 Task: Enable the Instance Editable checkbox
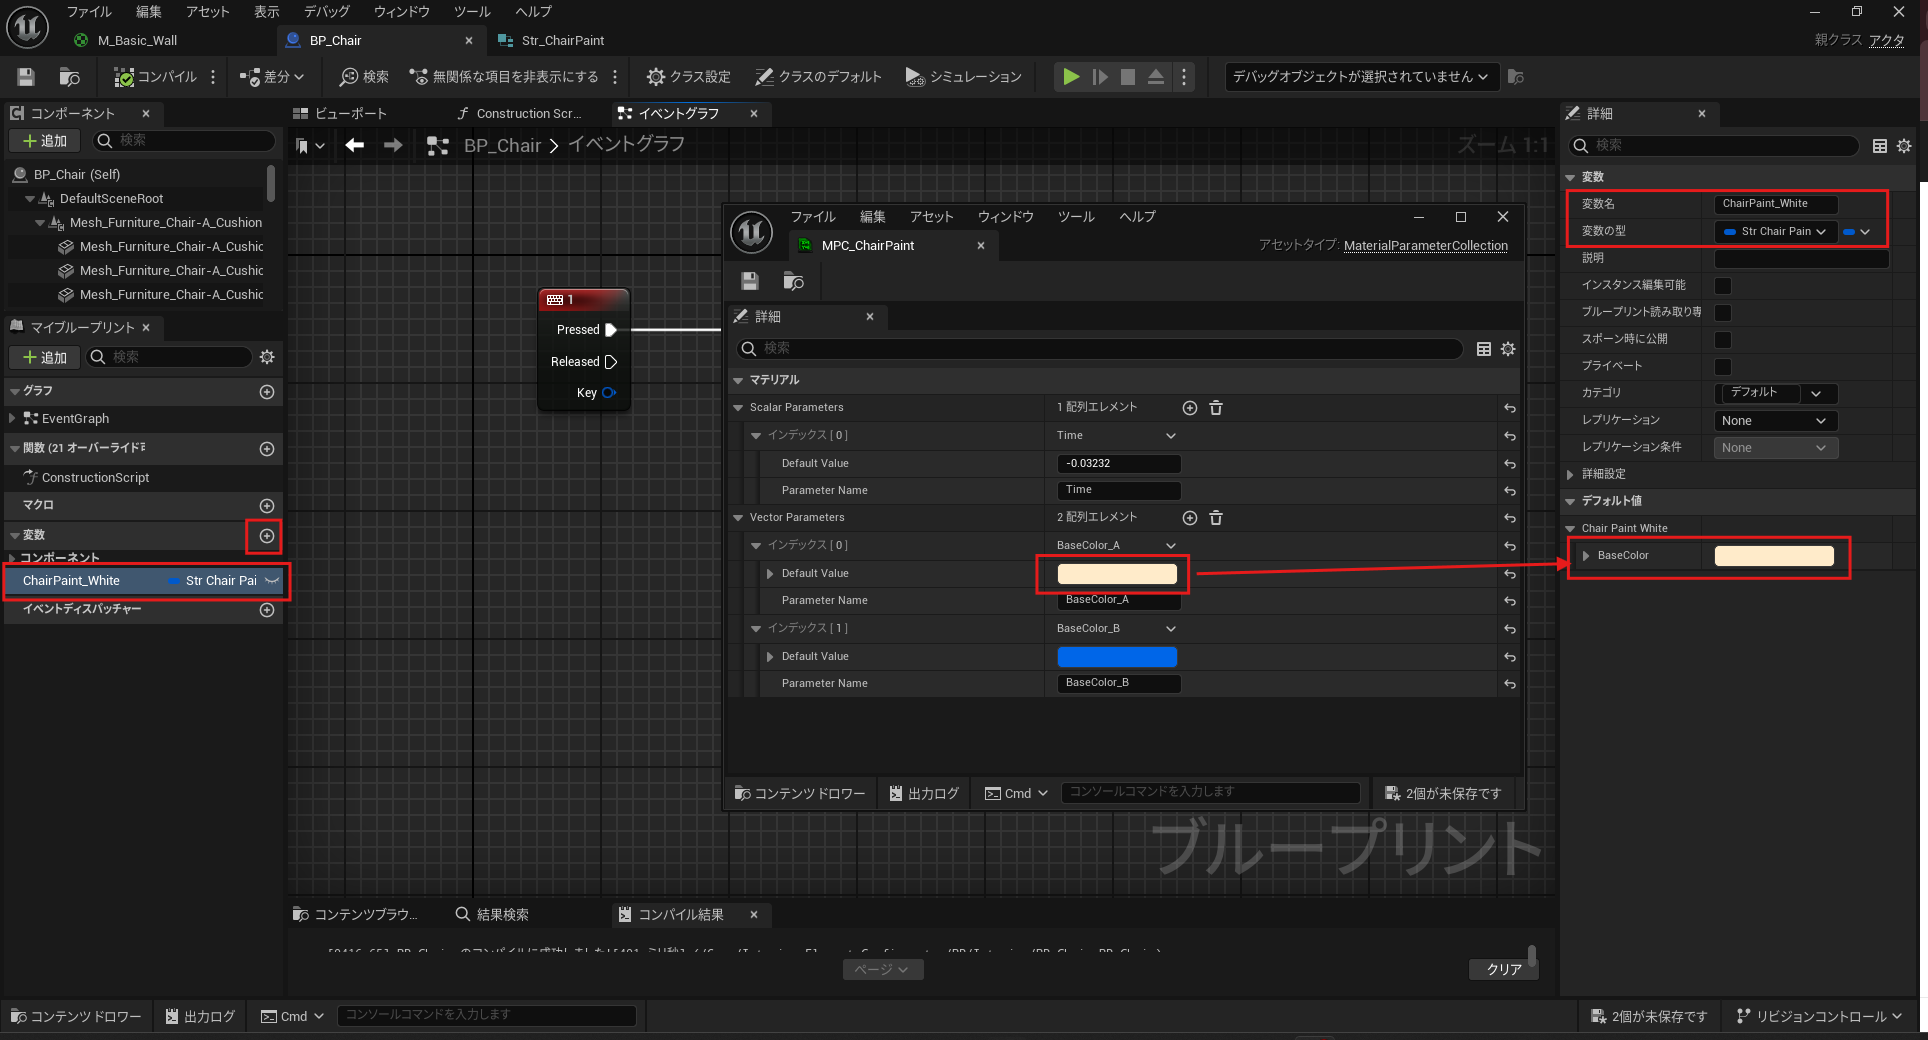(1723, 286)
